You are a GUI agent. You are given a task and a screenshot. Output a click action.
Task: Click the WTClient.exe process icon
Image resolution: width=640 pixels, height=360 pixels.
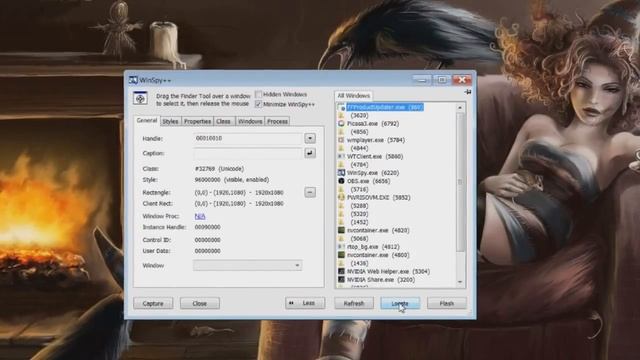click(x=341, y=156)
